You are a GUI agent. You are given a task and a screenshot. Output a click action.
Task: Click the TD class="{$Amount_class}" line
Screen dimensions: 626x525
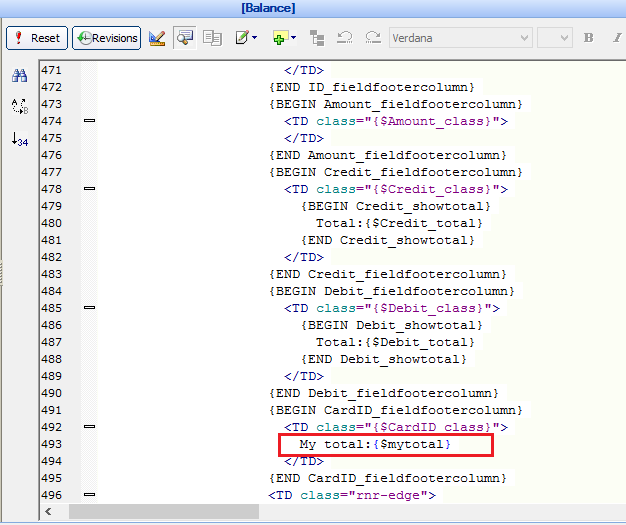coord(396,121)
